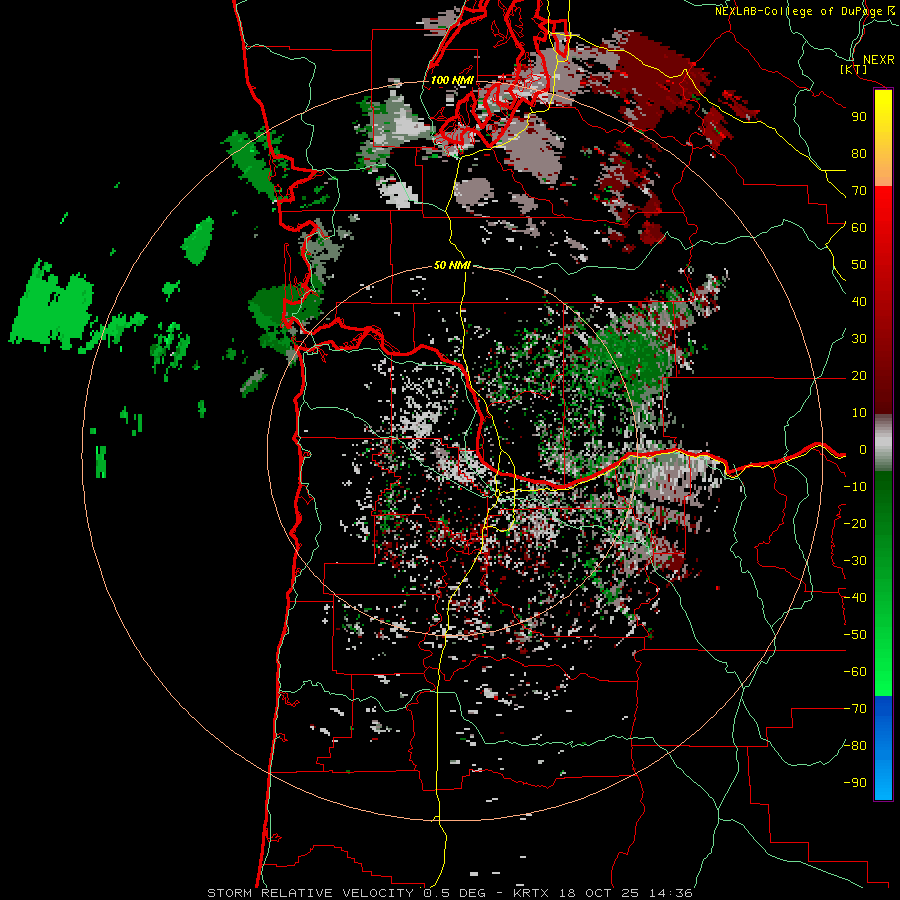This screenshot has width=900, height=900.
Task: Click the -80 scale label
Action: 855,746
